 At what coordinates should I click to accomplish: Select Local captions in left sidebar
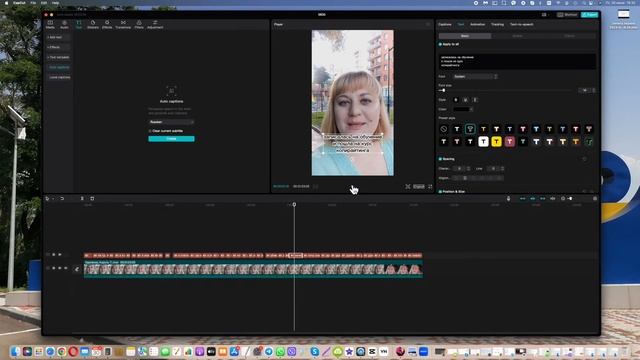coord(60,77)
